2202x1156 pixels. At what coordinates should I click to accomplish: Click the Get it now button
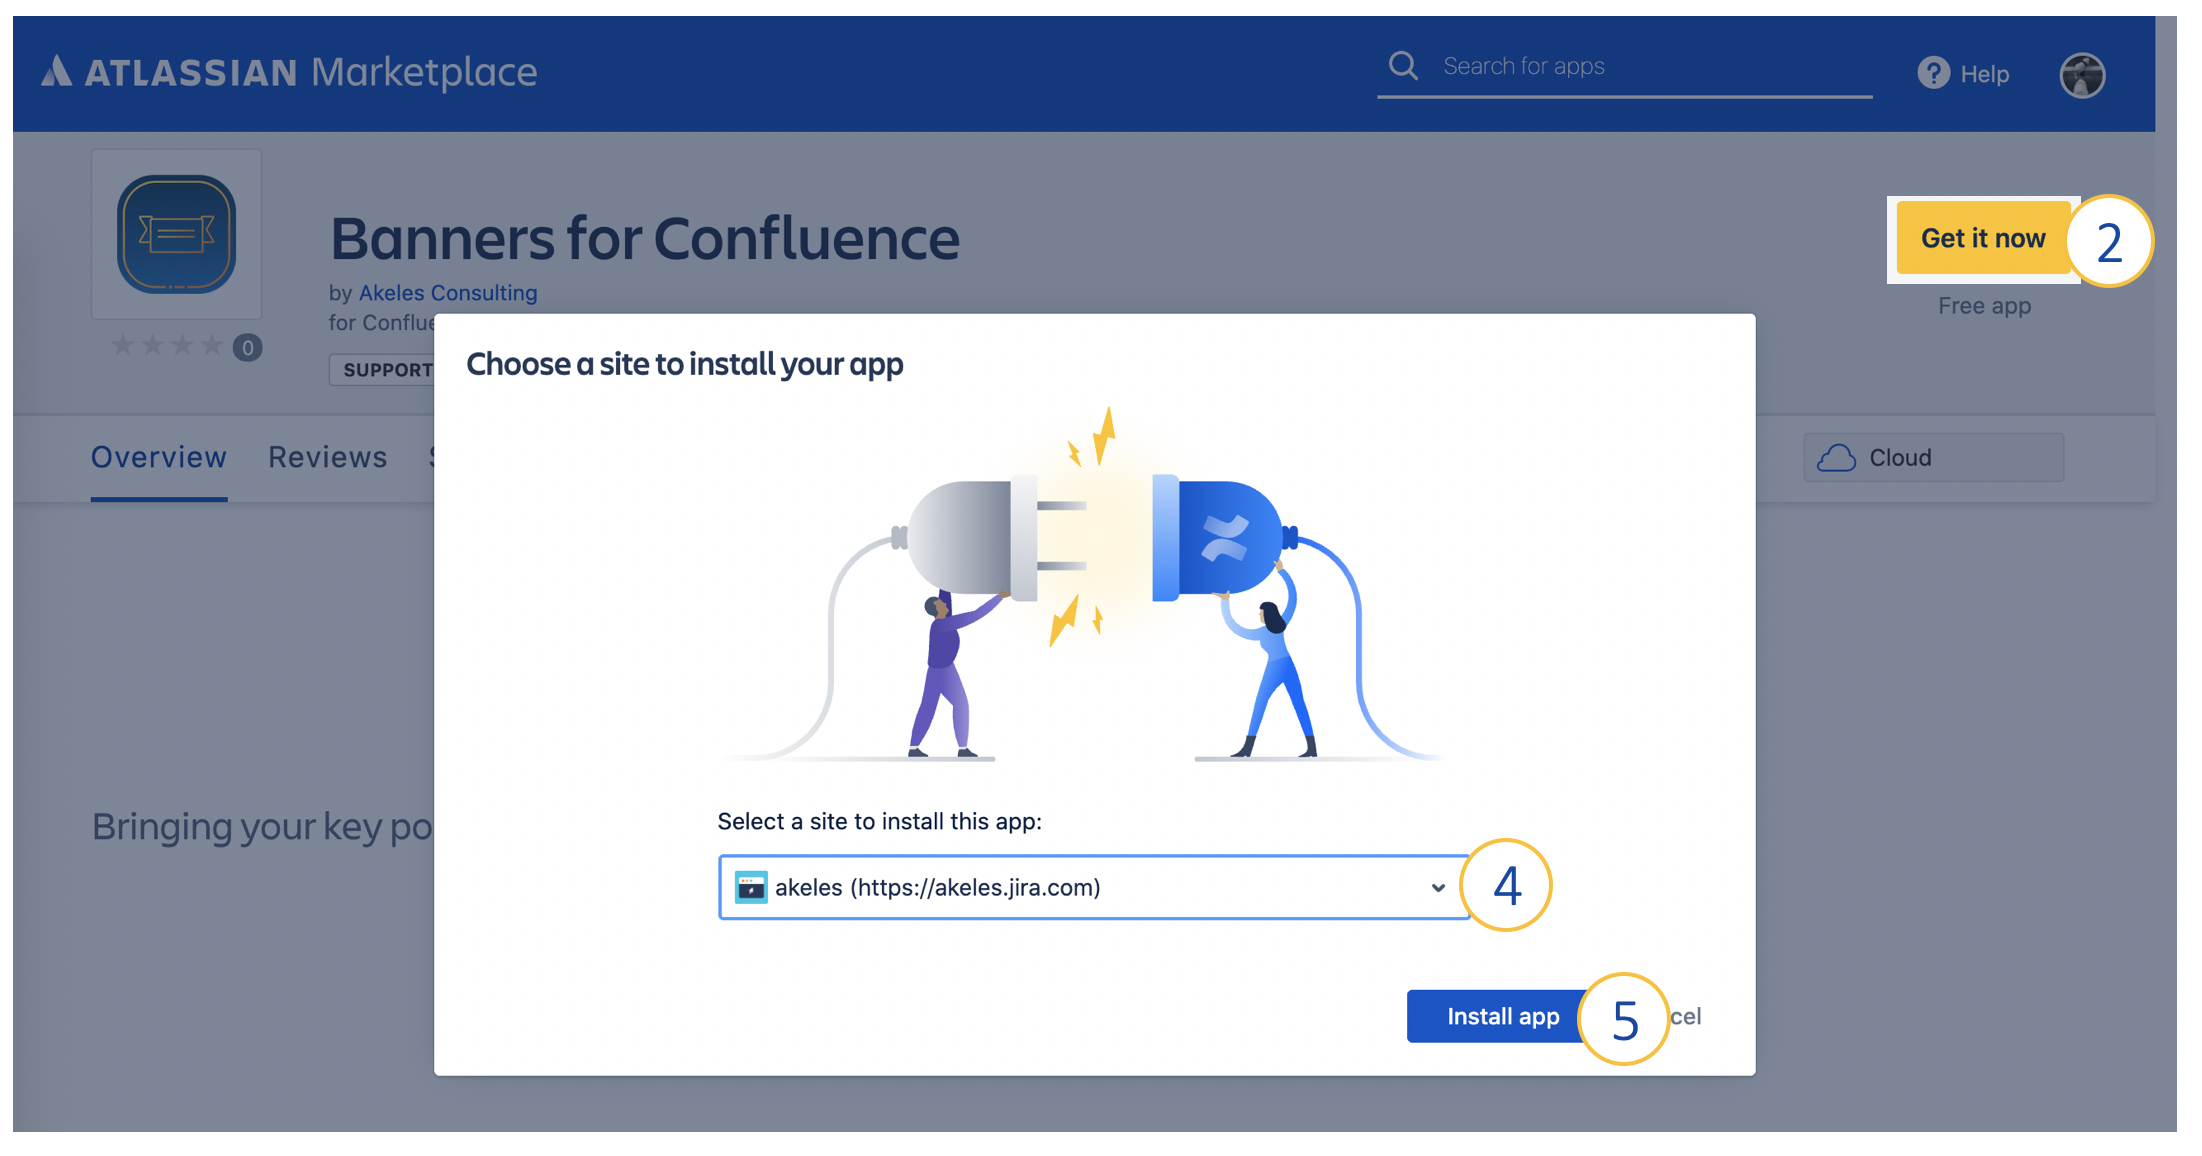tap(1982, 238)
